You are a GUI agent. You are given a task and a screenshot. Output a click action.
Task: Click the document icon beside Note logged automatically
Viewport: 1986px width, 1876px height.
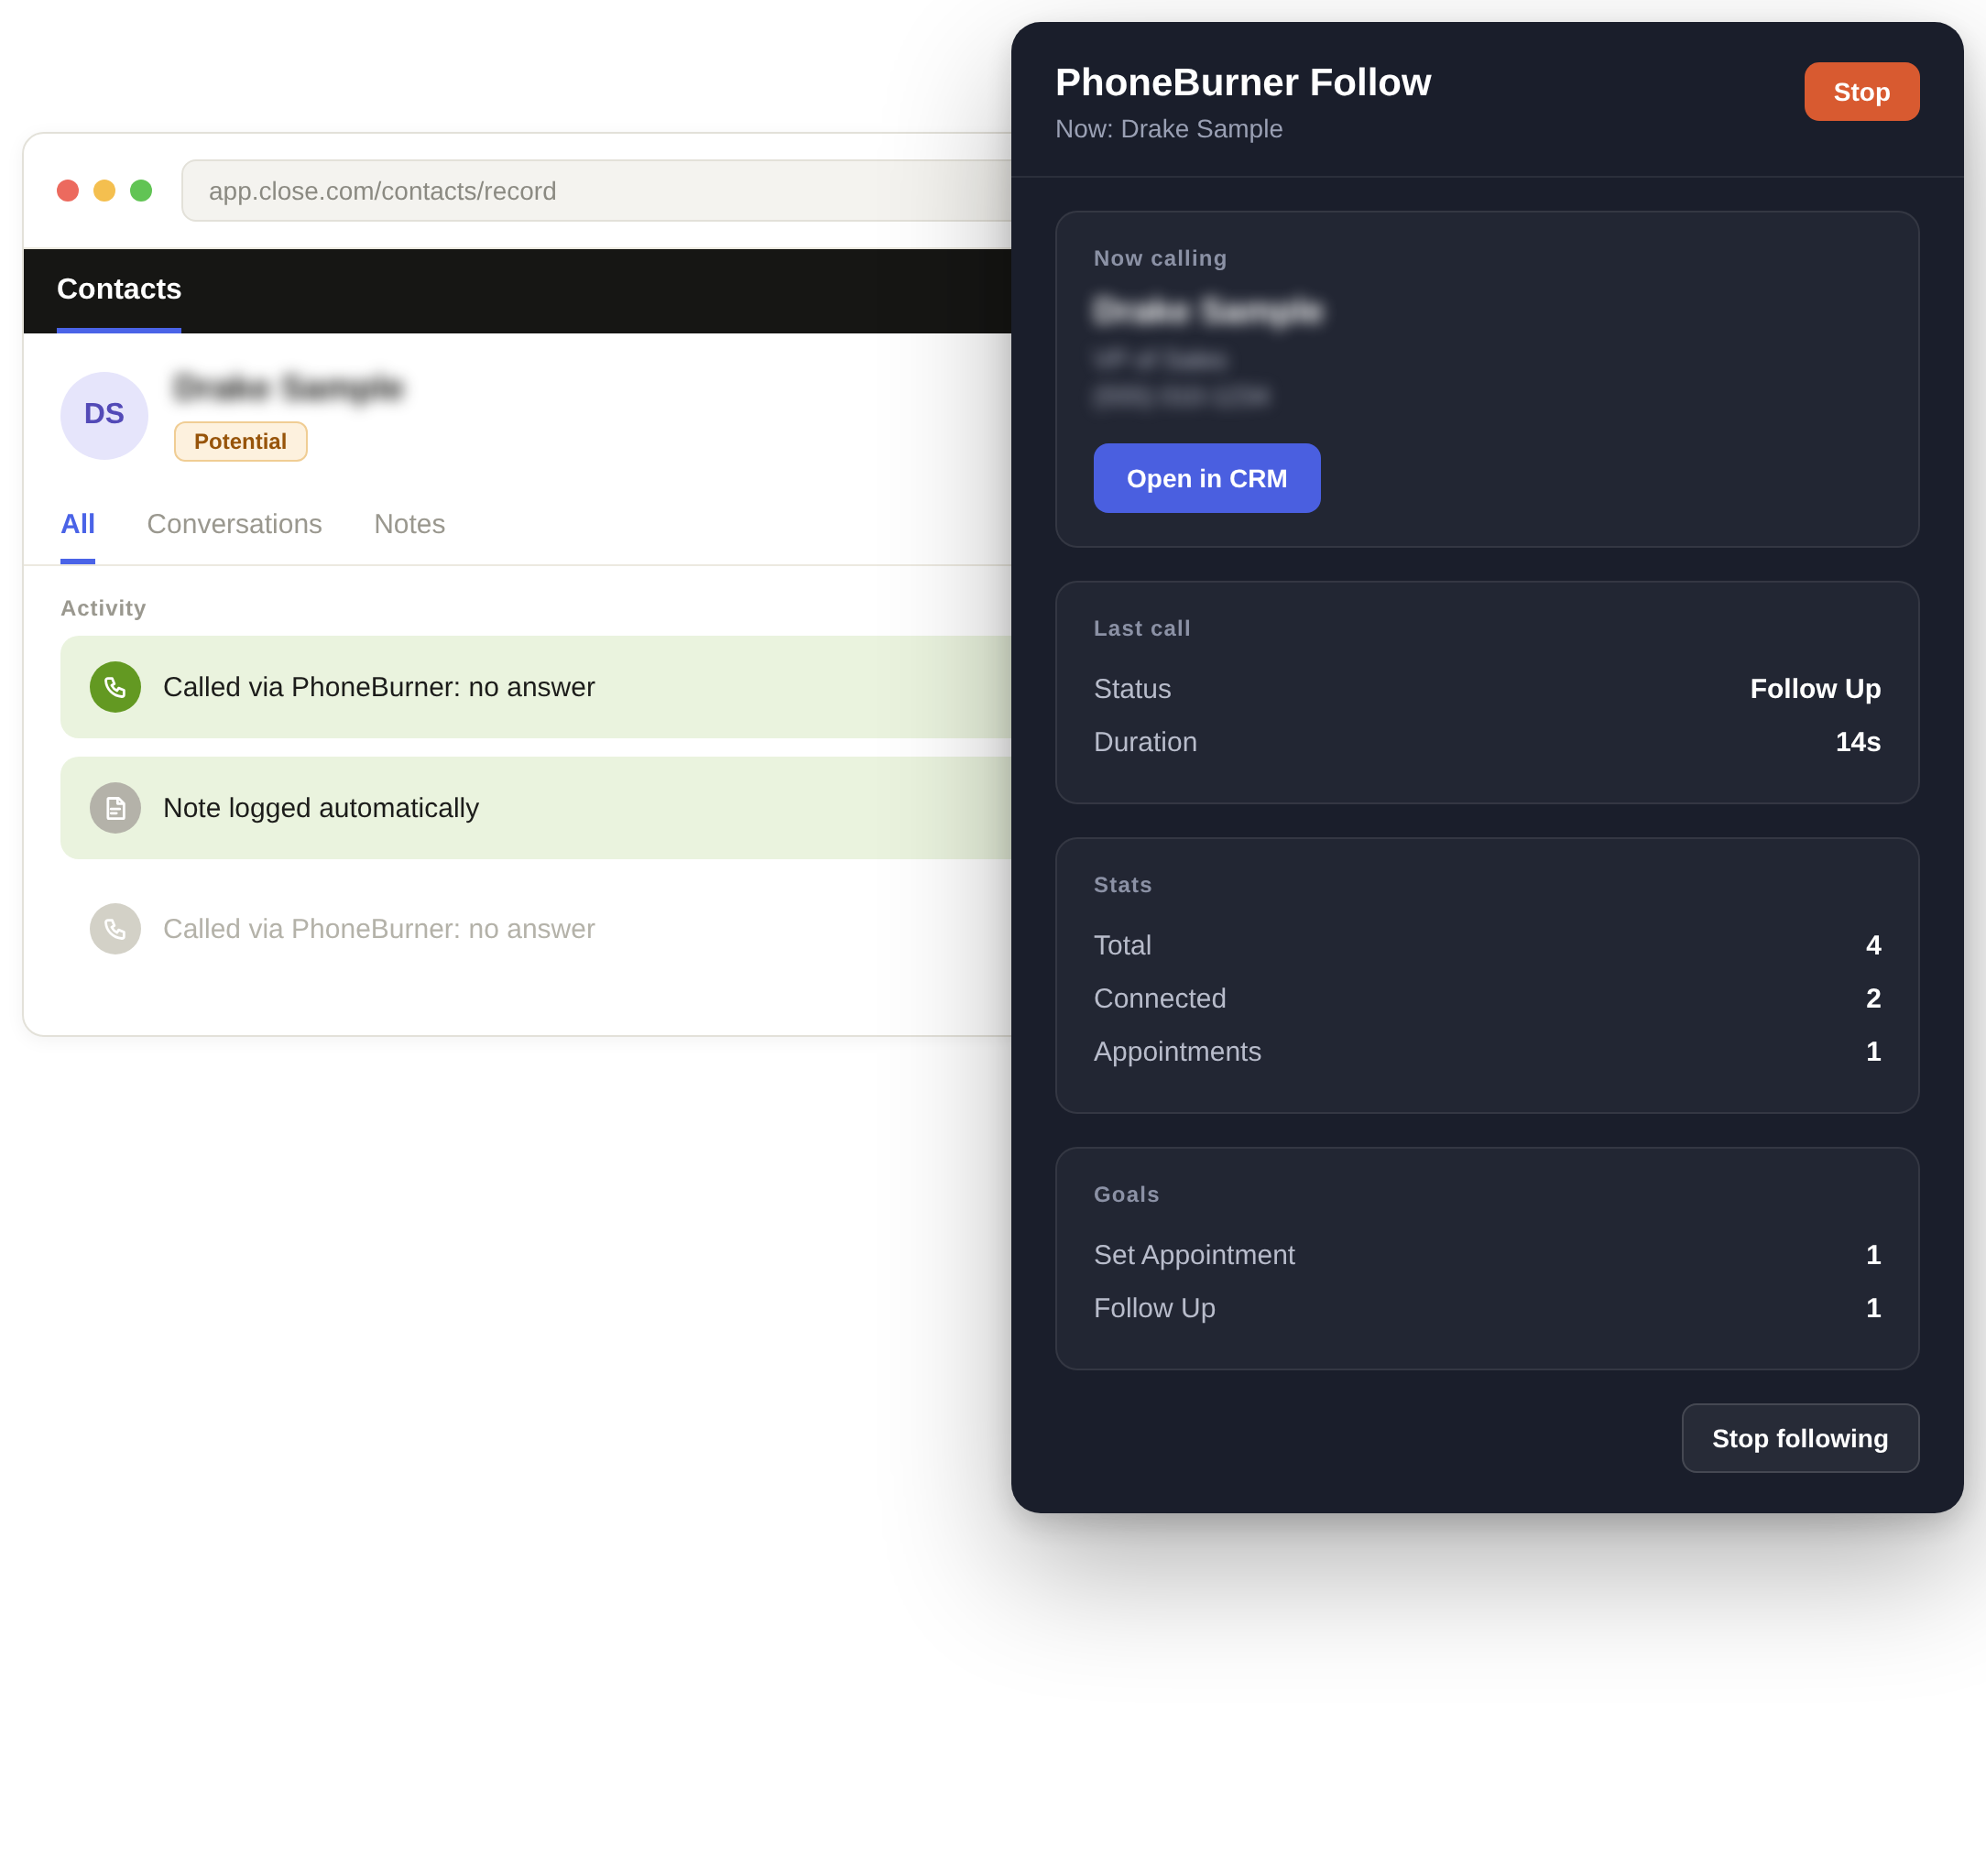(x=115, y=808)
